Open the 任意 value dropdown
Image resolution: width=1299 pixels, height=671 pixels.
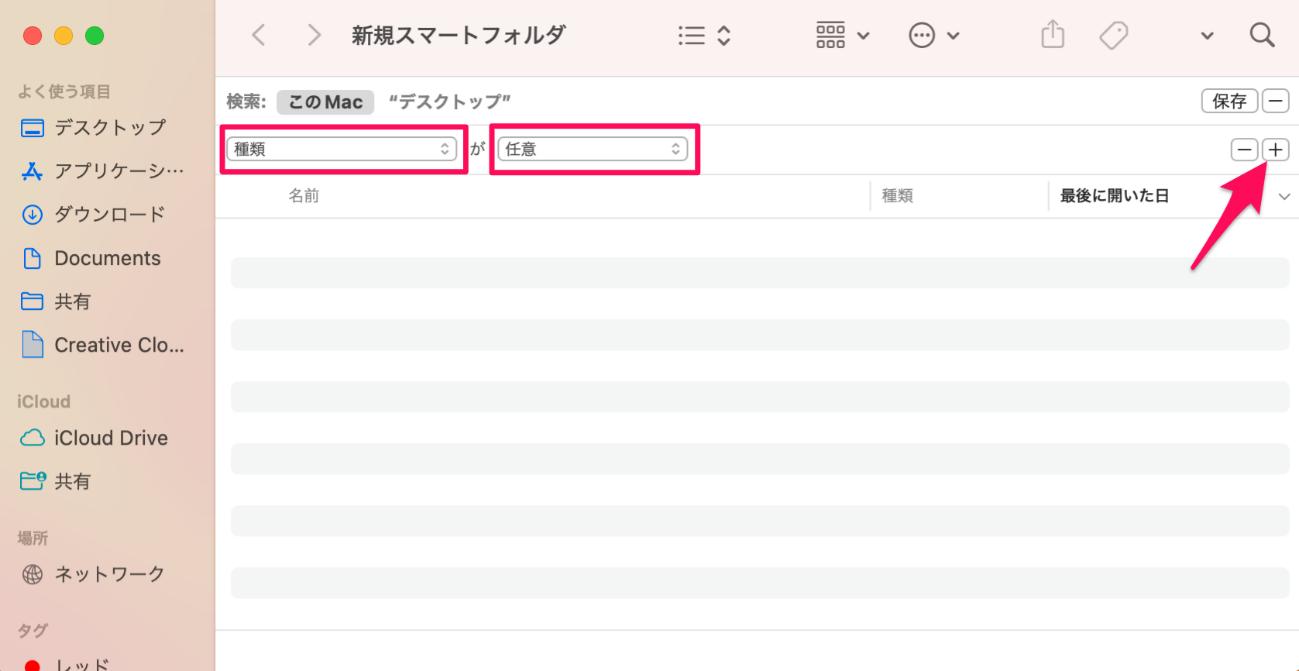click(x=592, y=149)
